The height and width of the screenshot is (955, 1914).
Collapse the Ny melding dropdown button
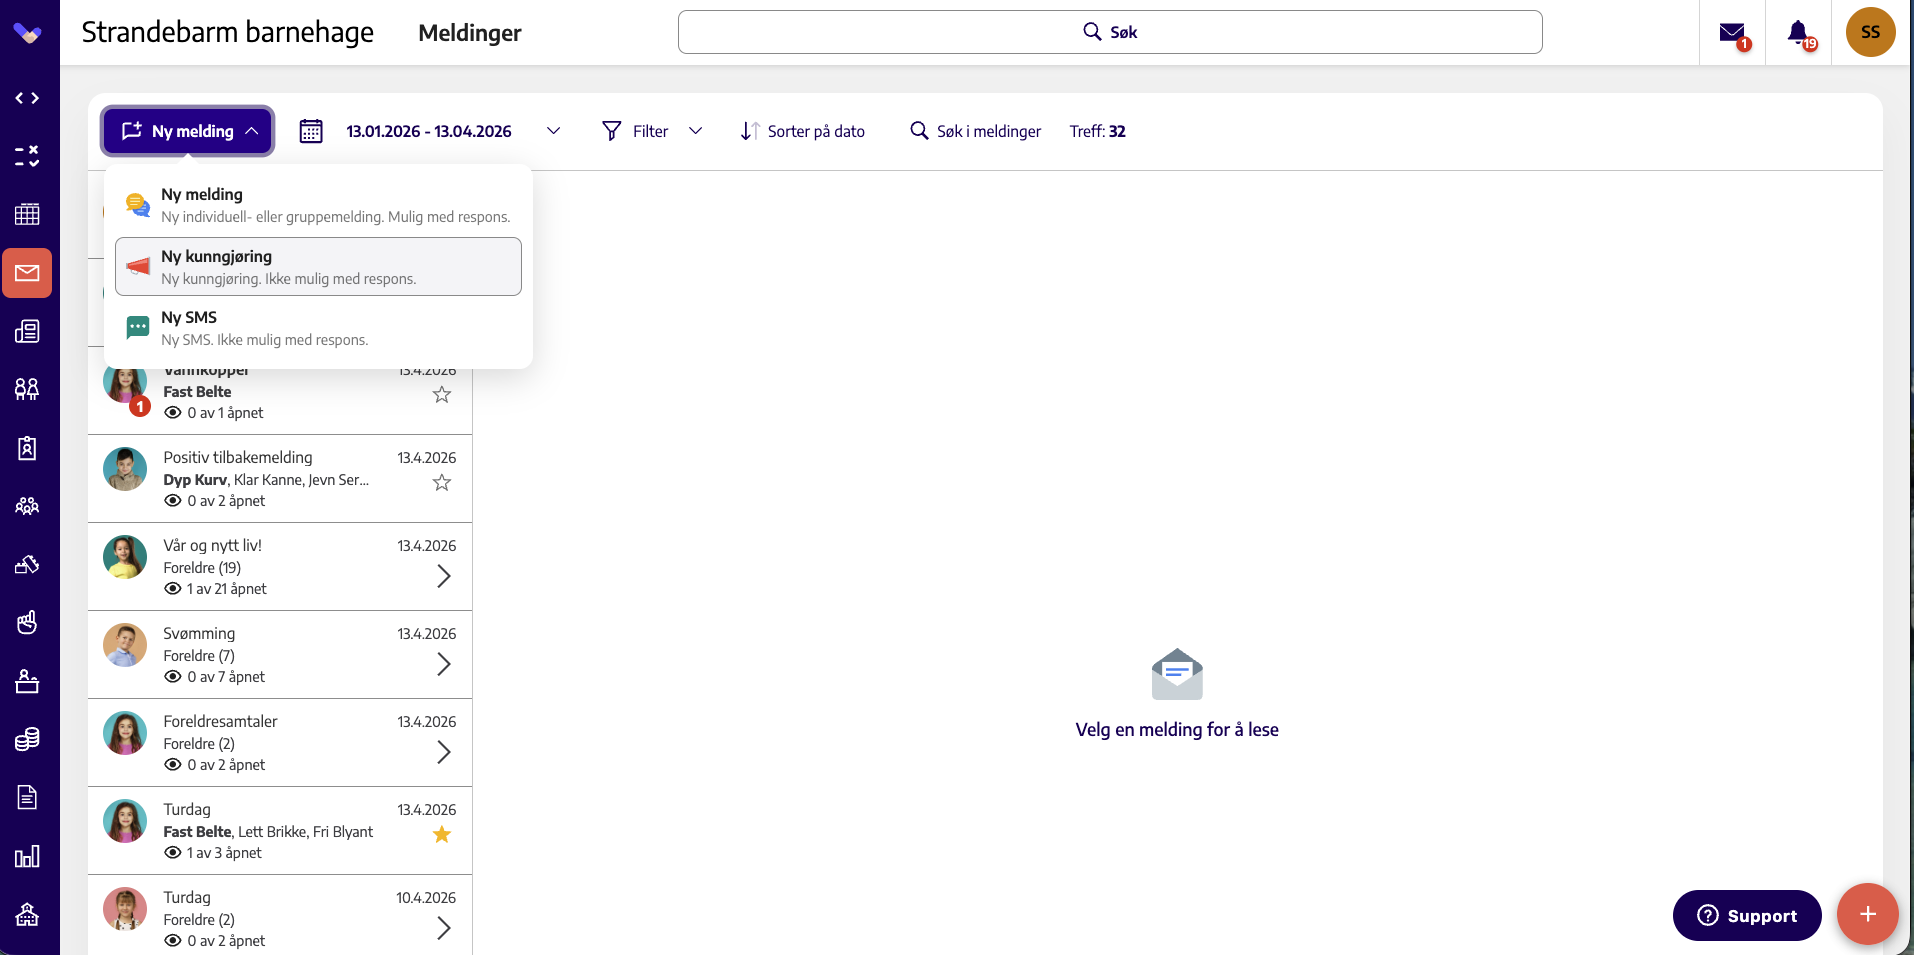[x=188, y=131]
